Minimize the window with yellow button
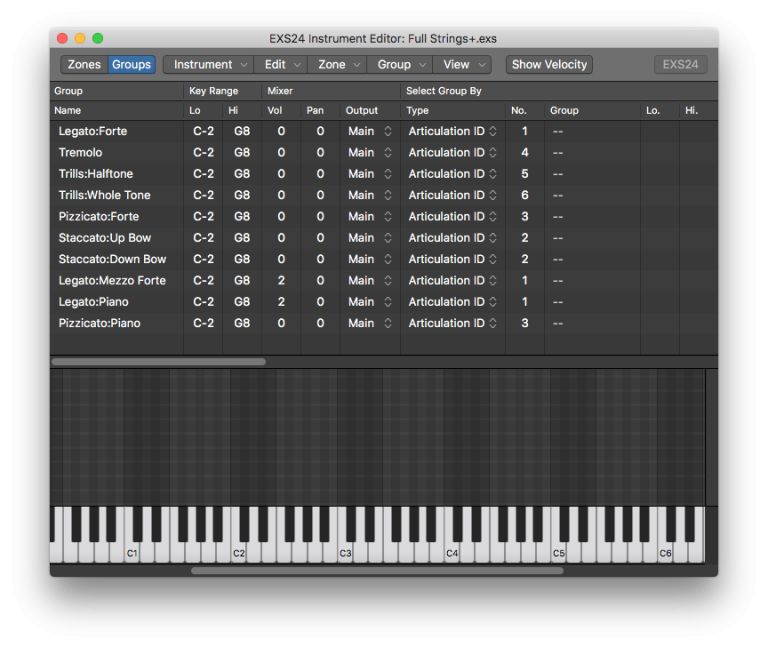This screenshot has height=648, width=768. pyautogui.click(x=80, y=38)
